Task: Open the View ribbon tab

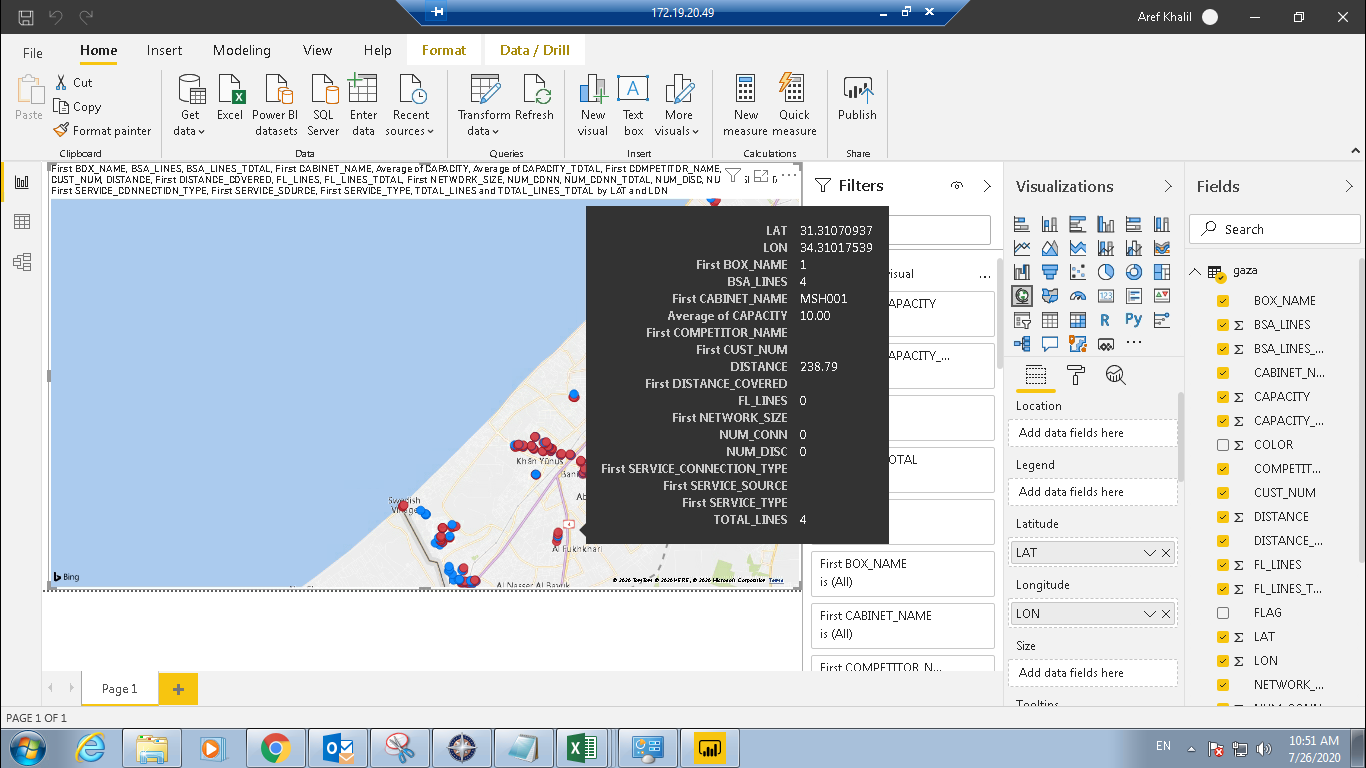Action: coord(317,50)
